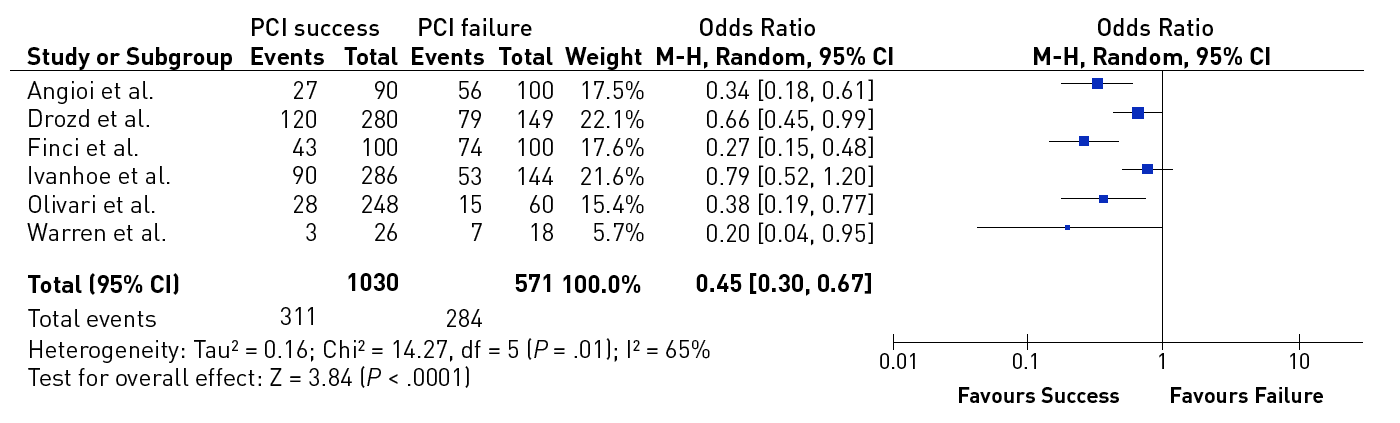Click the "Favours Failure" axis label
Image resolution: width=1400 pixels, height=423 pixels.
tap(1246, 396)
